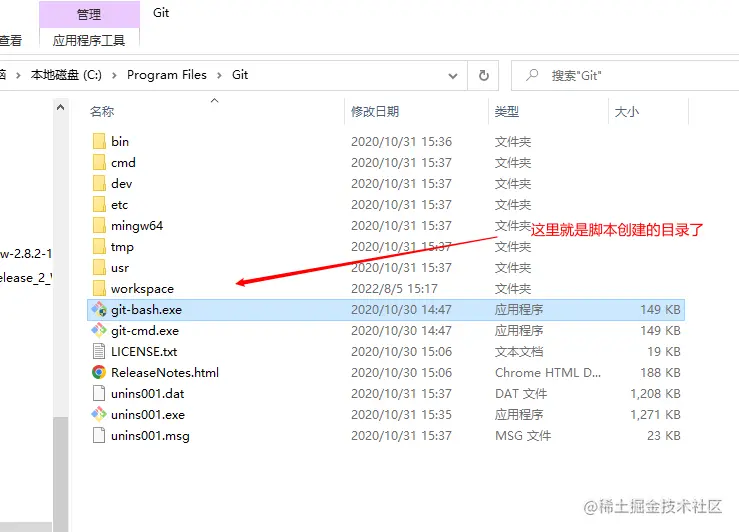
Task: Select the cmd folder name
Action: click(x=123, y=162)
